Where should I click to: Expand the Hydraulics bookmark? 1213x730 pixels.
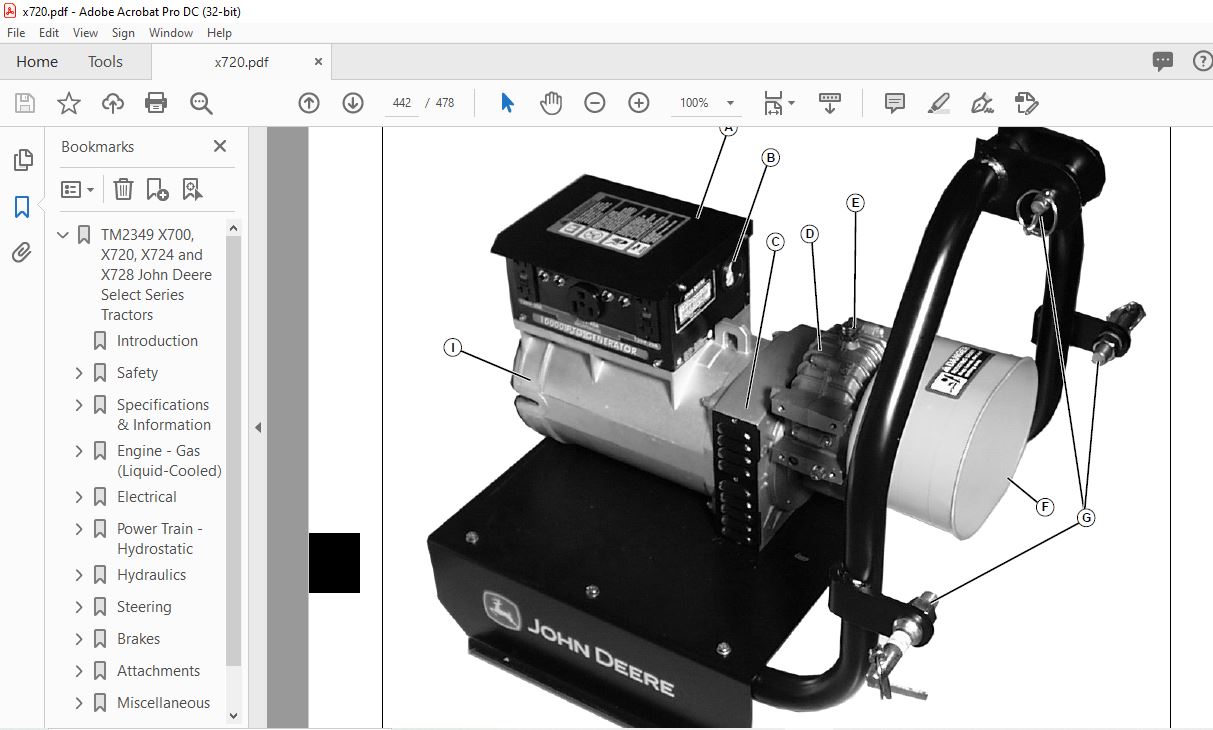pyautogui.click(x=79, y=575)
